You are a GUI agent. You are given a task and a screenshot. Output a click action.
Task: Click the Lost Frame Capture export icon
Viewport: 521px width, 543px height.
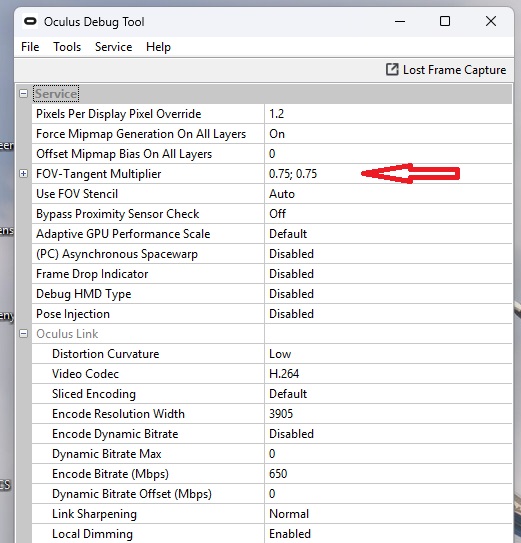pos(392,69)
